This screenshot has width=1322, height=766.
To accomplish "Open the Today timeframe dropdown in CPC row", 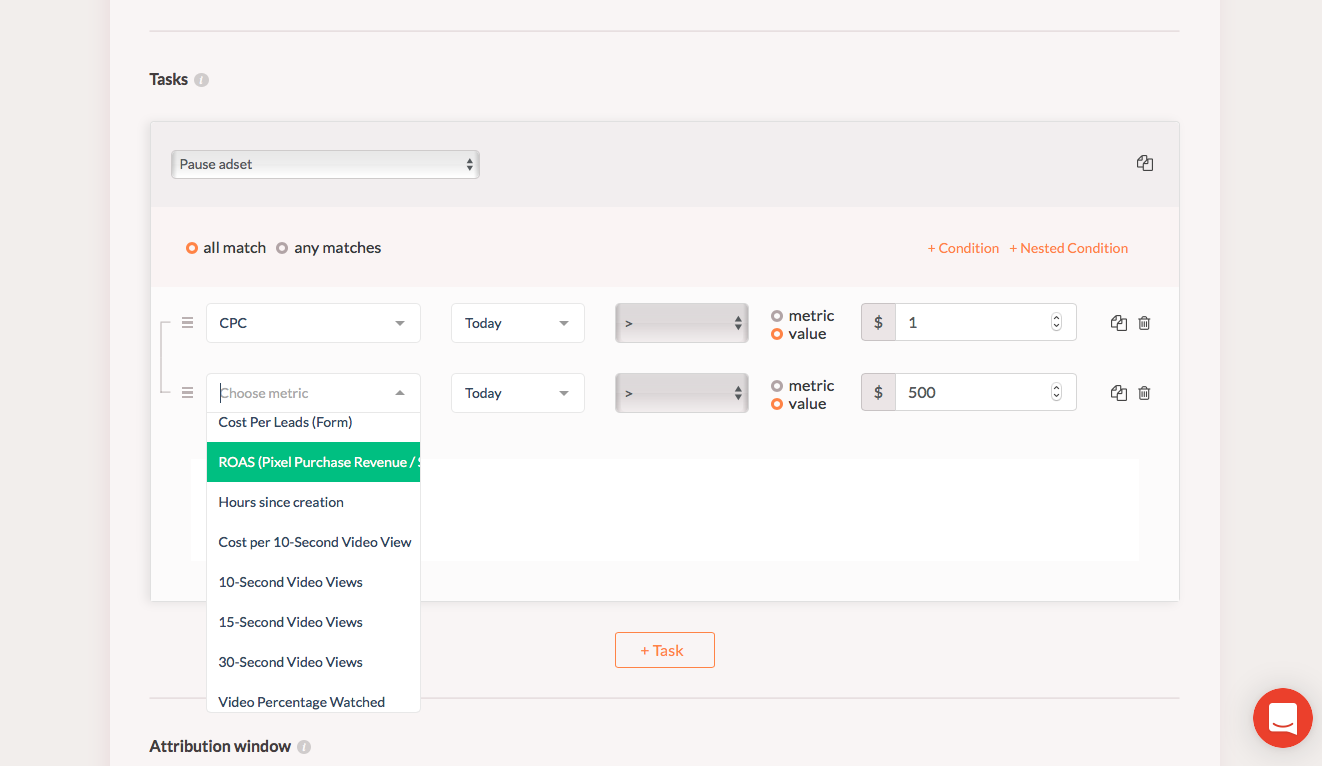I will (517, 323).
